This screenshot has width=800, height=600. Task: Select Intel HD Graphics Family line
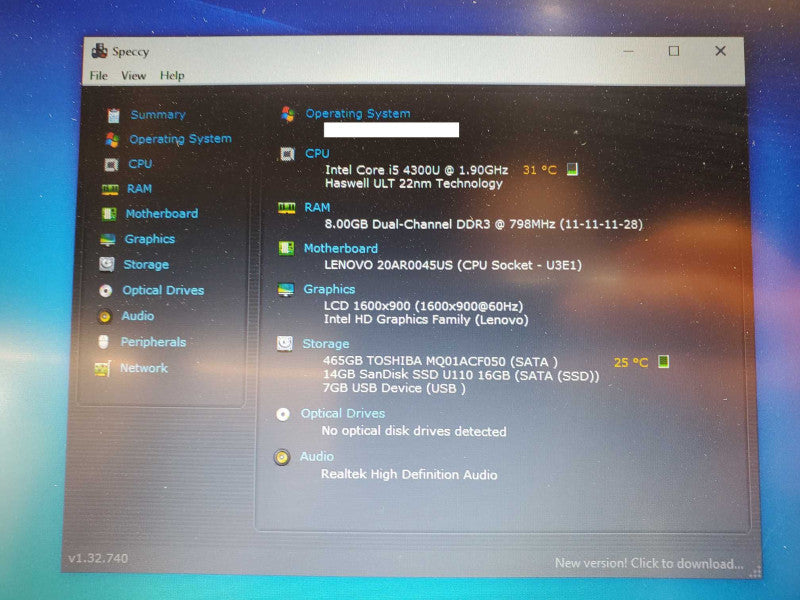(426, 320)
